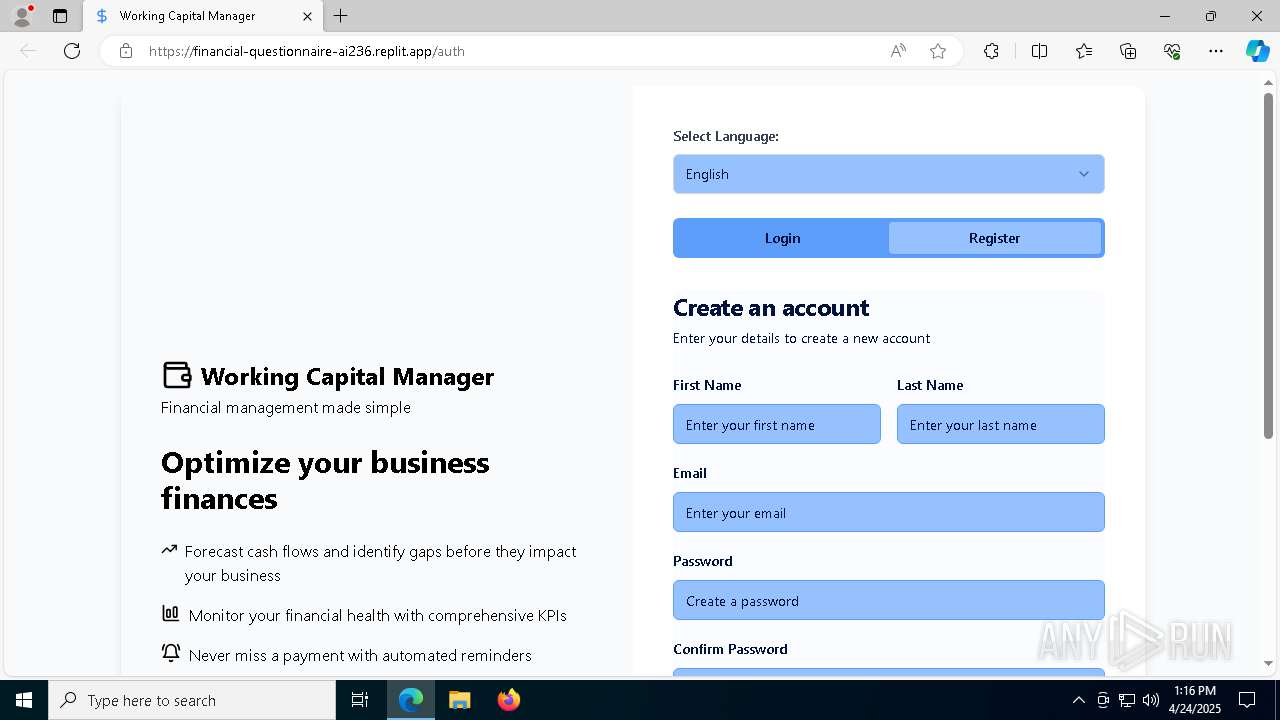Focus the First Name field
This screenshot has height=720, width=1280.
(x=776, y=424)
